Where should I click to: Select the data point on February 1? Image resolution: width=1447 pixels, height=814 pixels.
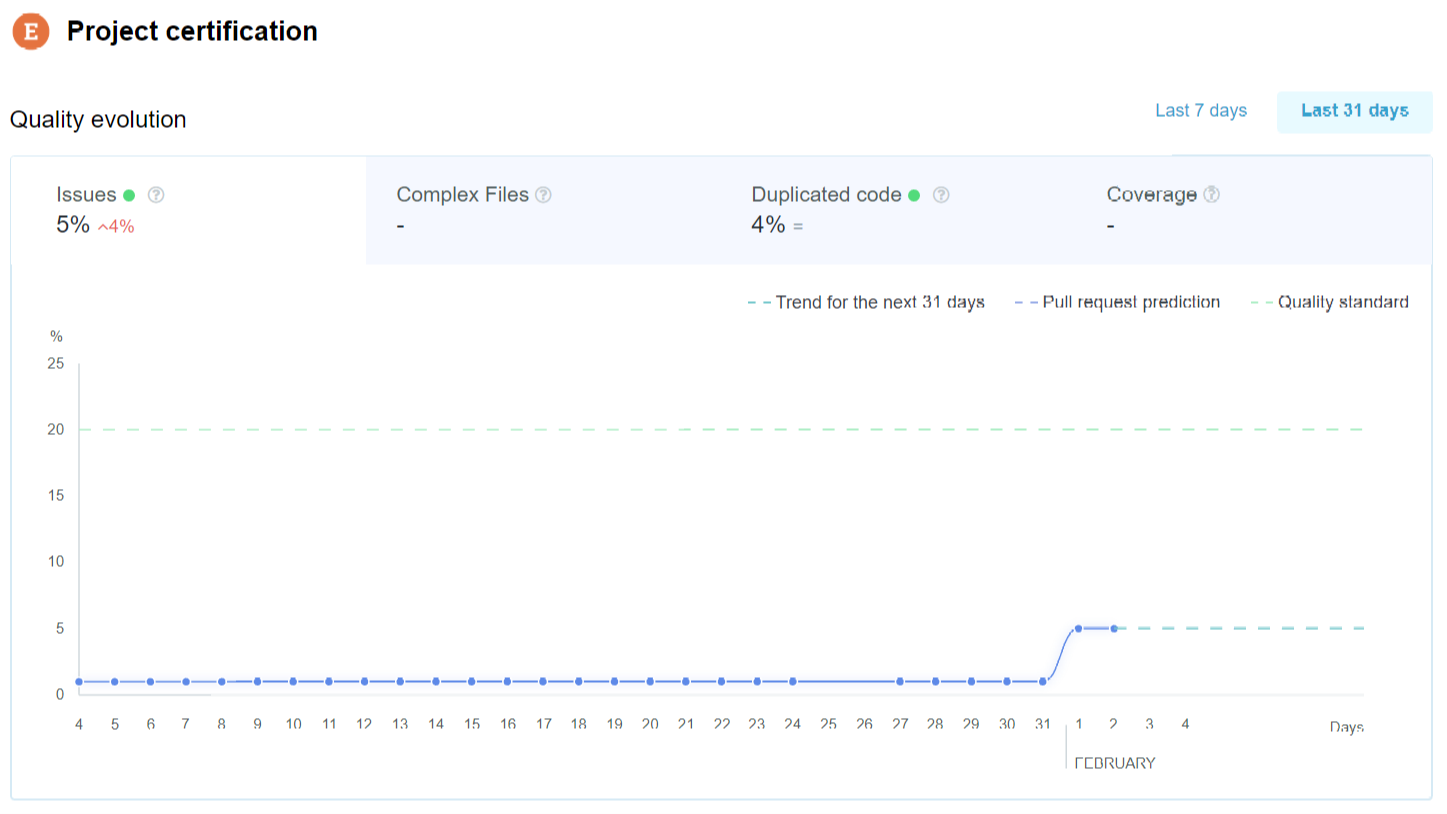point(1077,628)
